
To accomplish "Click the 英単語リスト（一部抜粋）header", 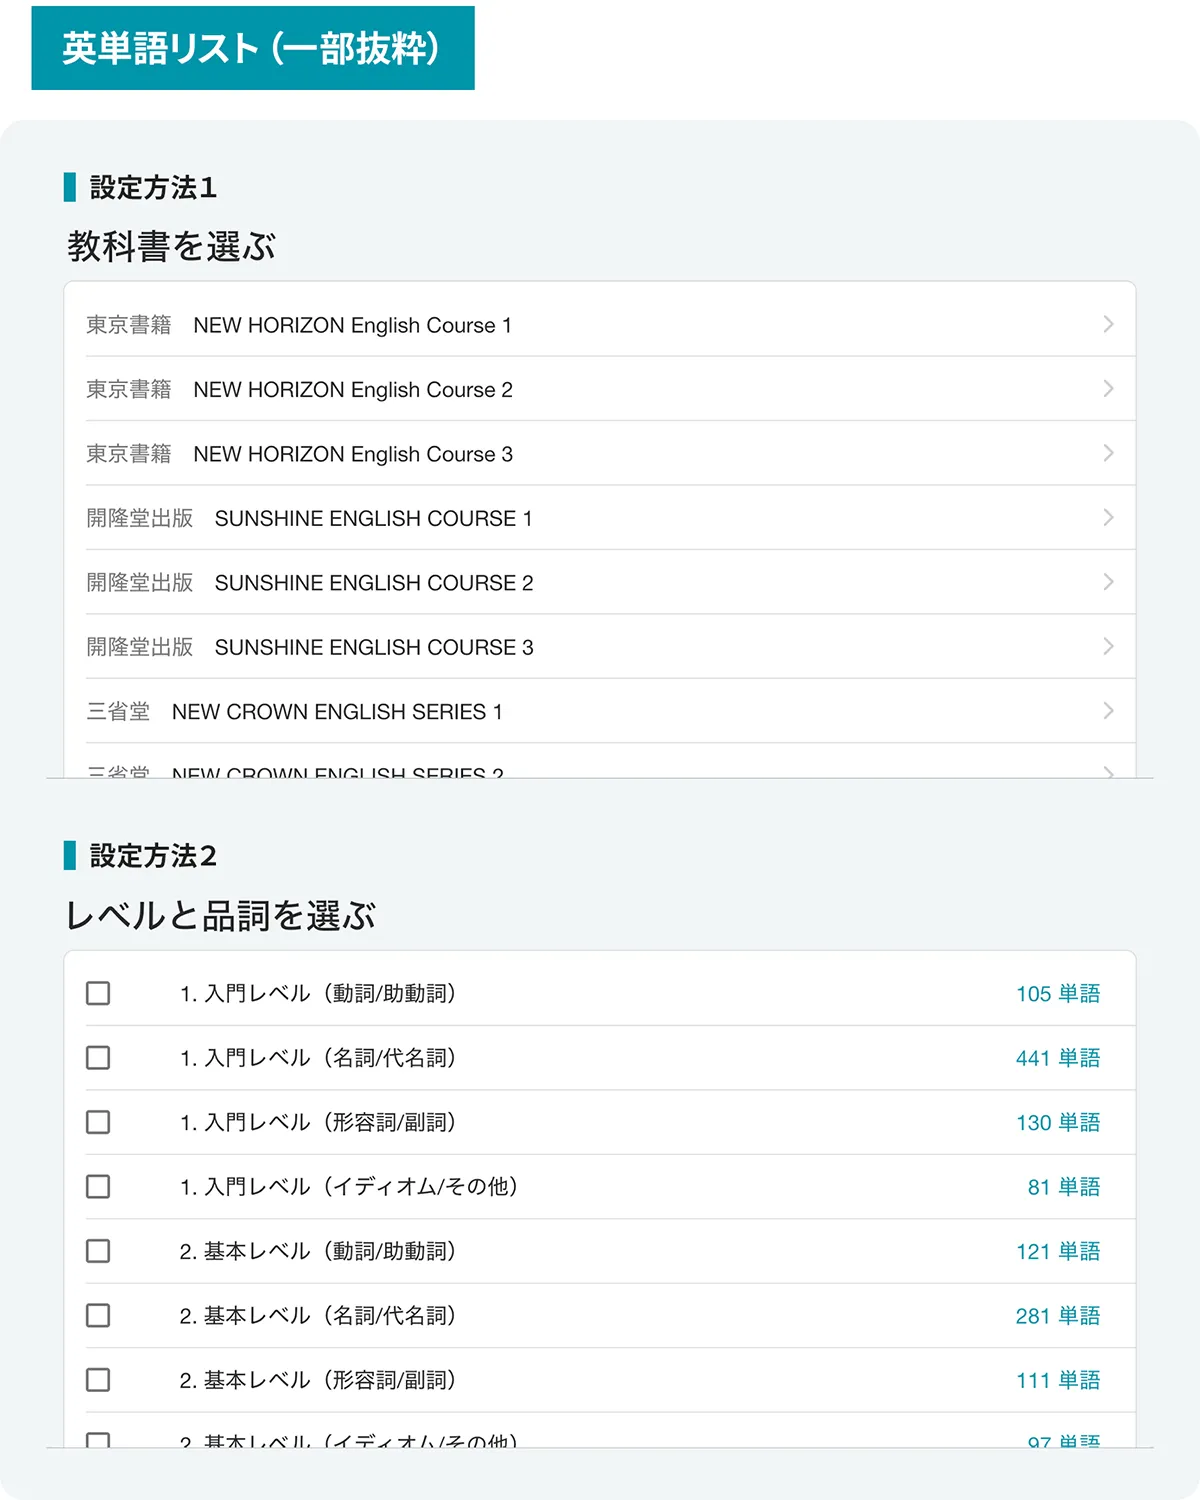I will point(253,48).
